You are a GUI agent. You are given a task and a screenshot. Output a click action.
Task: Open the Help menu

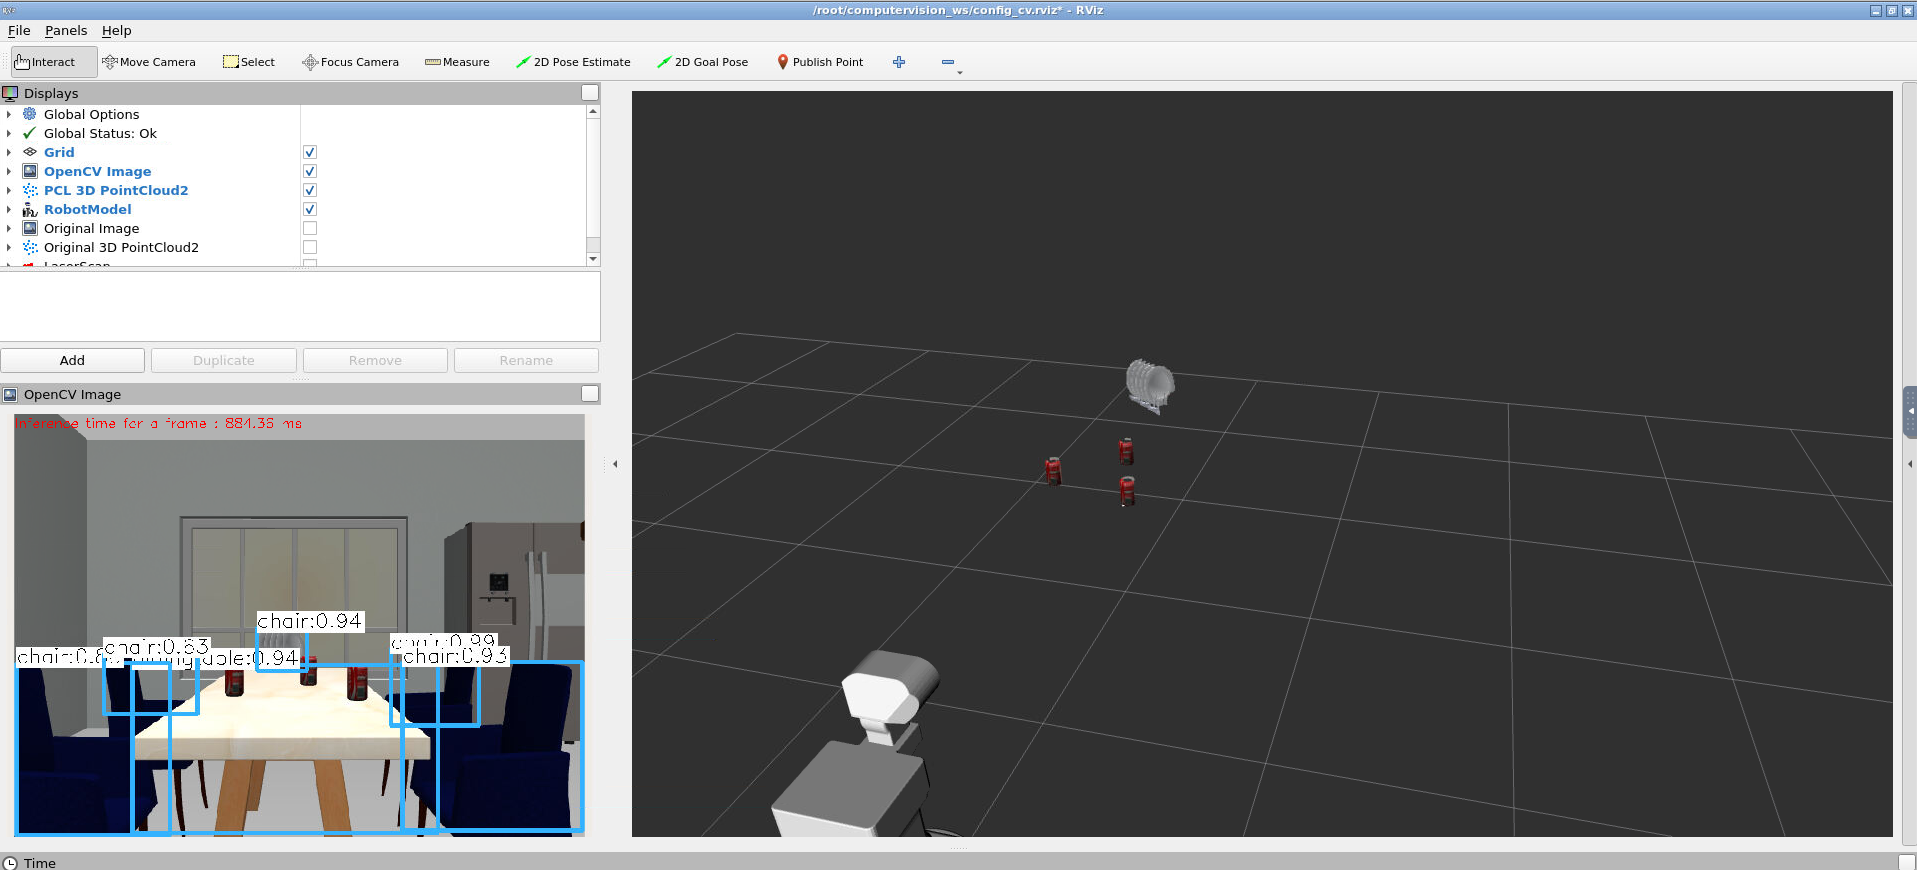(117, 30)
